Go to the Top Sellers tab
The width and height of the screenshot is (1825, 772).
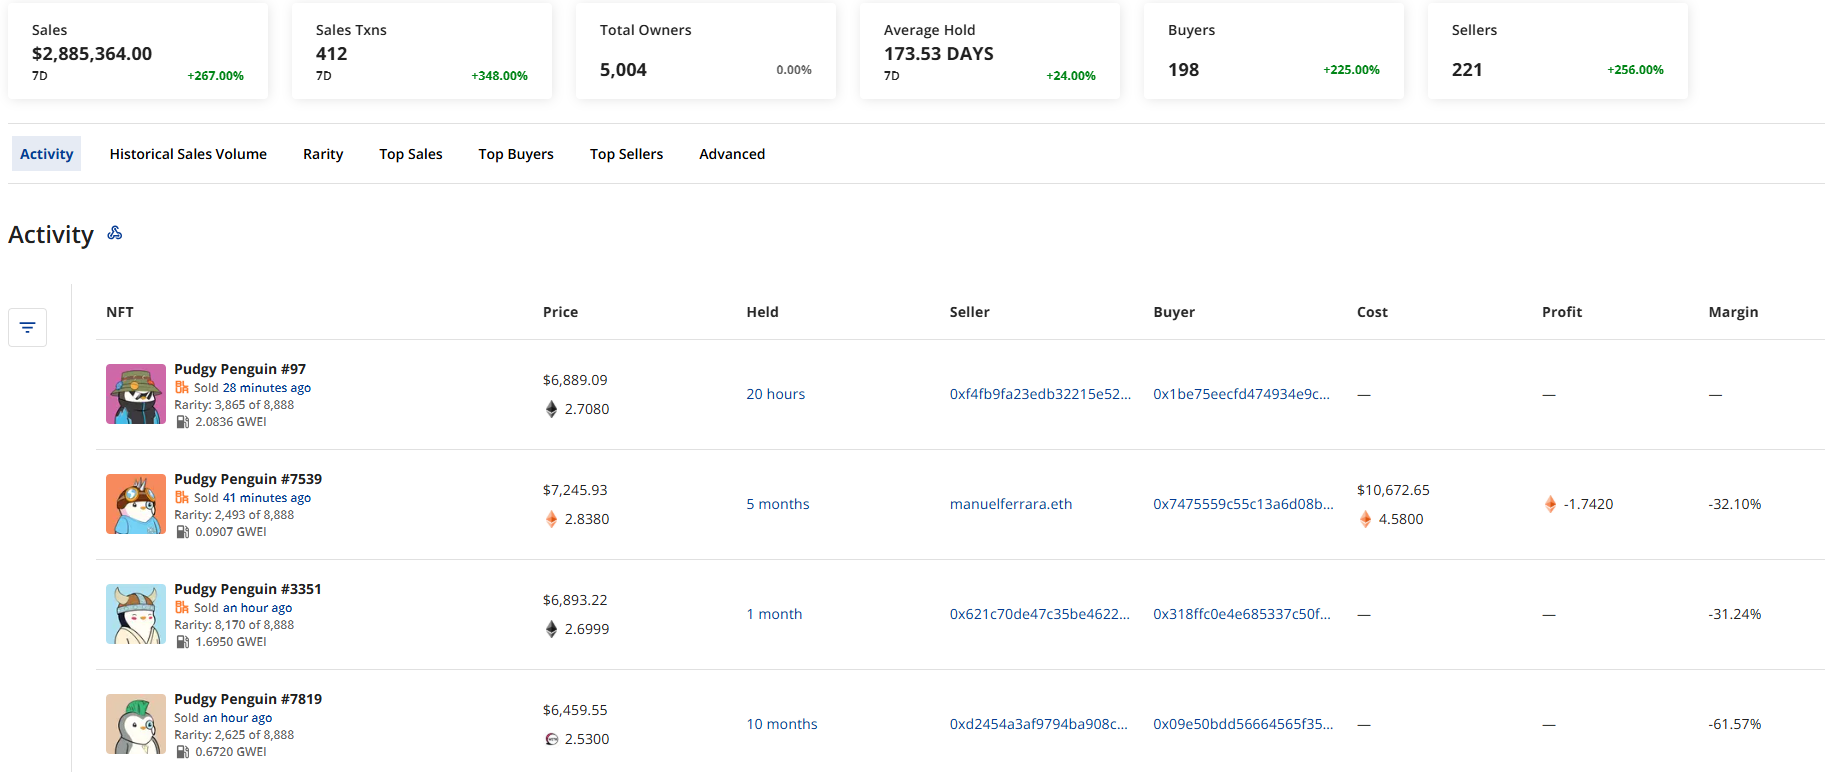pos(626,154)
